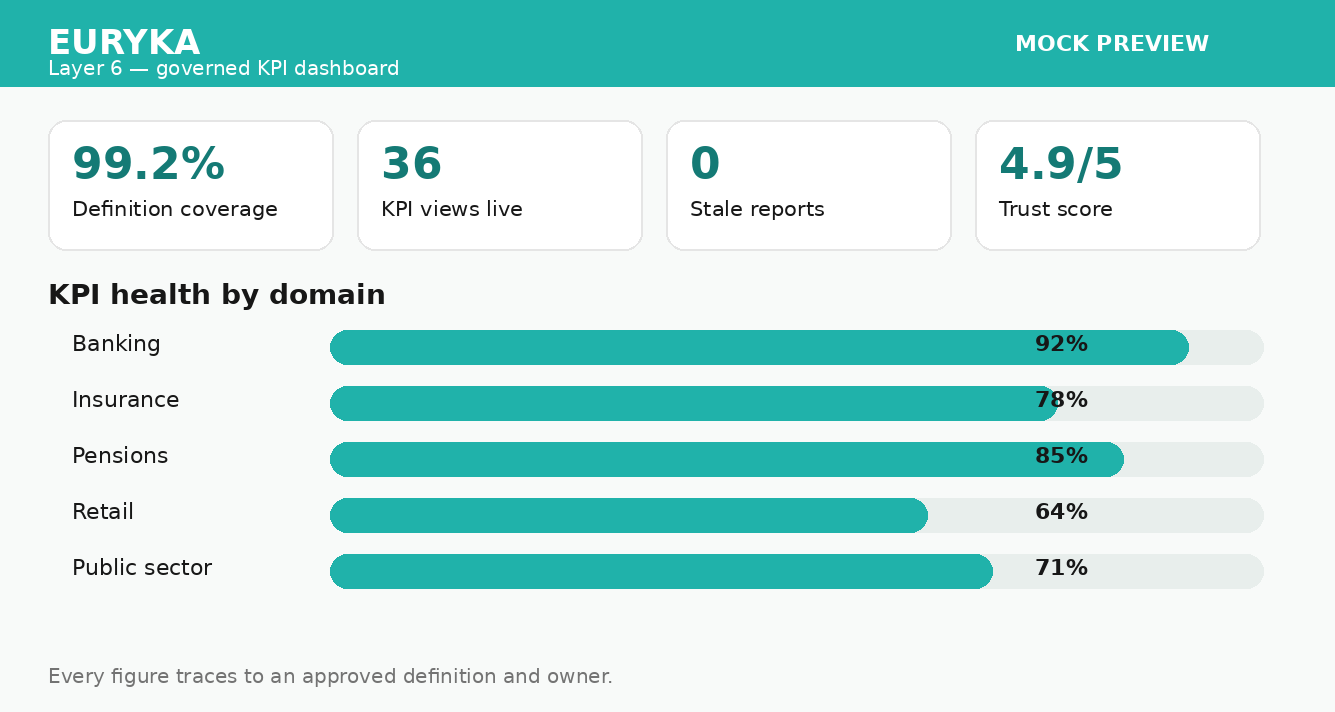Open the Stale reports card
Image resolution: width=1335 pixels, height=712 pixels.
coord(809,186)
